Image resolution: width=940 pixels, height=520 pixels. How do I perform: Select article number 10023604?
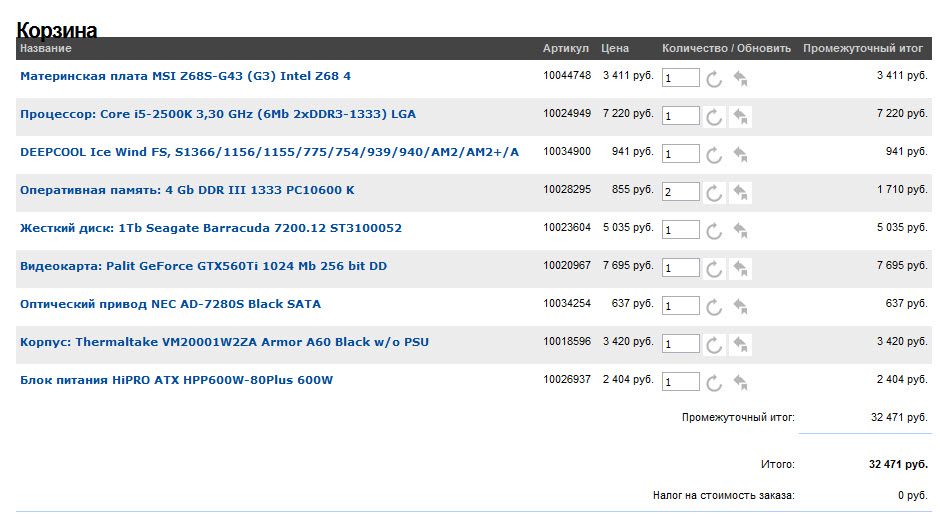(567, 227)
